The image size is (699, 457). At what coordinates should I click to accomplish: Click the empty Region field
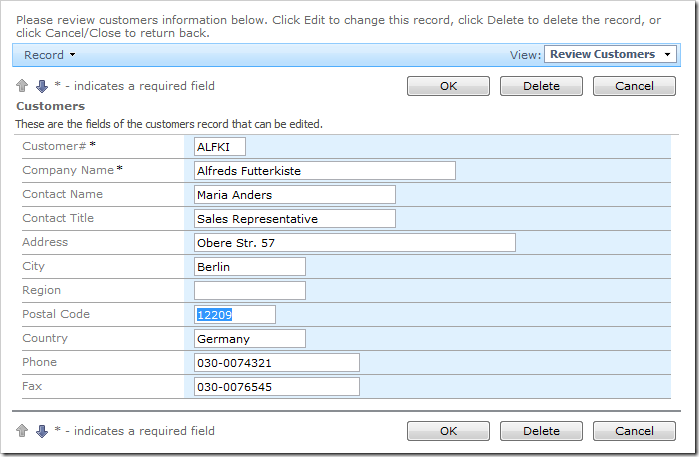tap(249, 291)
